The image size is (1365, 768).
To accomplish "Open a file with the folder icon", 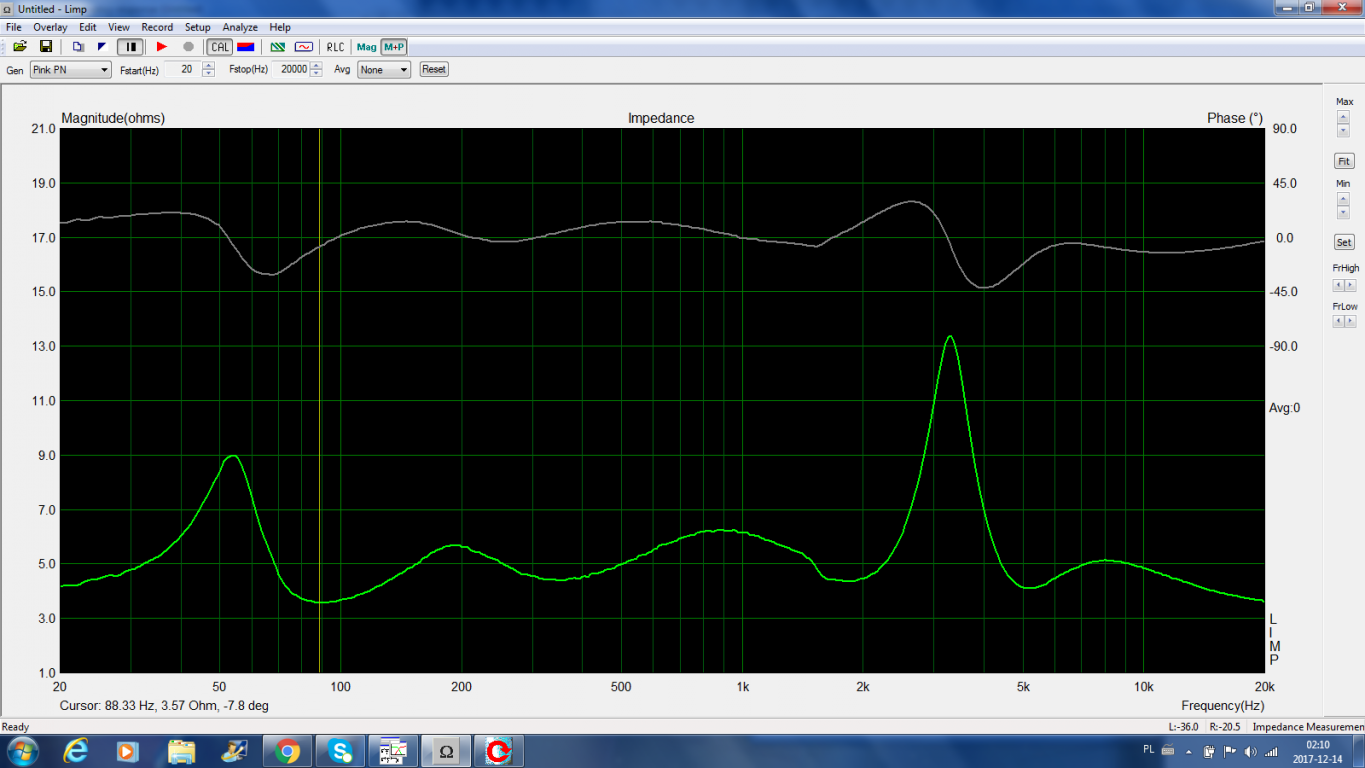I will (x=20, y=47).
